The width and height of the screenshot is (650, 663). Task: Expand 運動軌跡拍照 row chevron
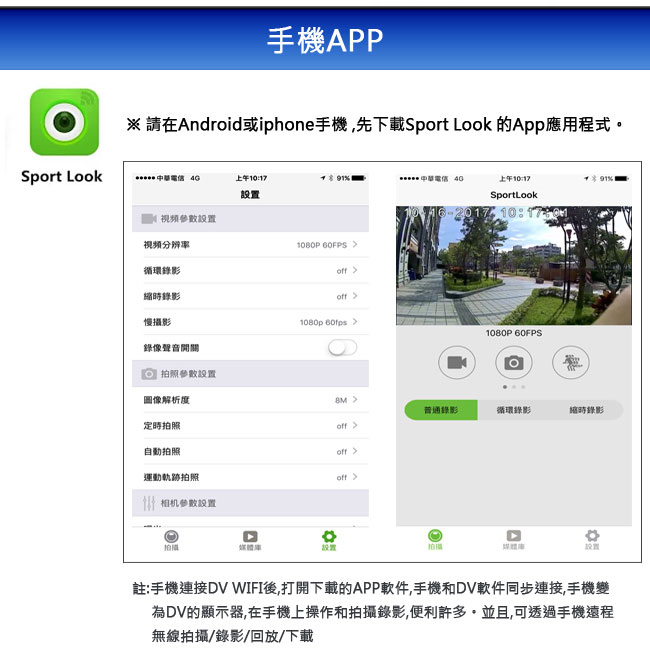click(x=355, y=477)
